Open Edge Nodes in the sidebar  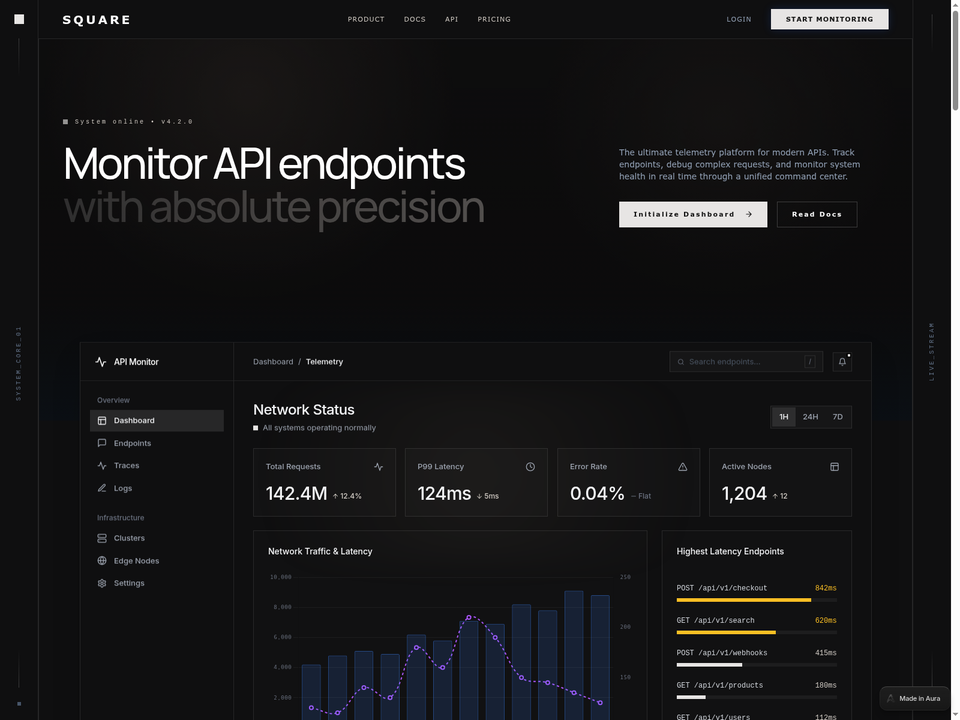157,561
